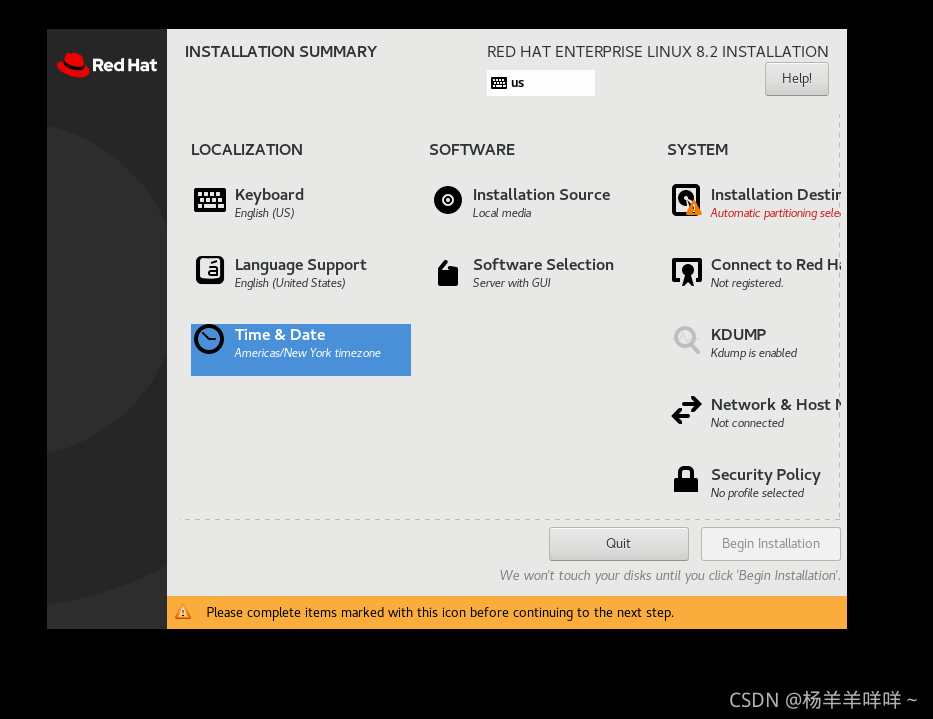Open the Network & Host Name title
The image size is (933, 719).
[x=775, y=404]
